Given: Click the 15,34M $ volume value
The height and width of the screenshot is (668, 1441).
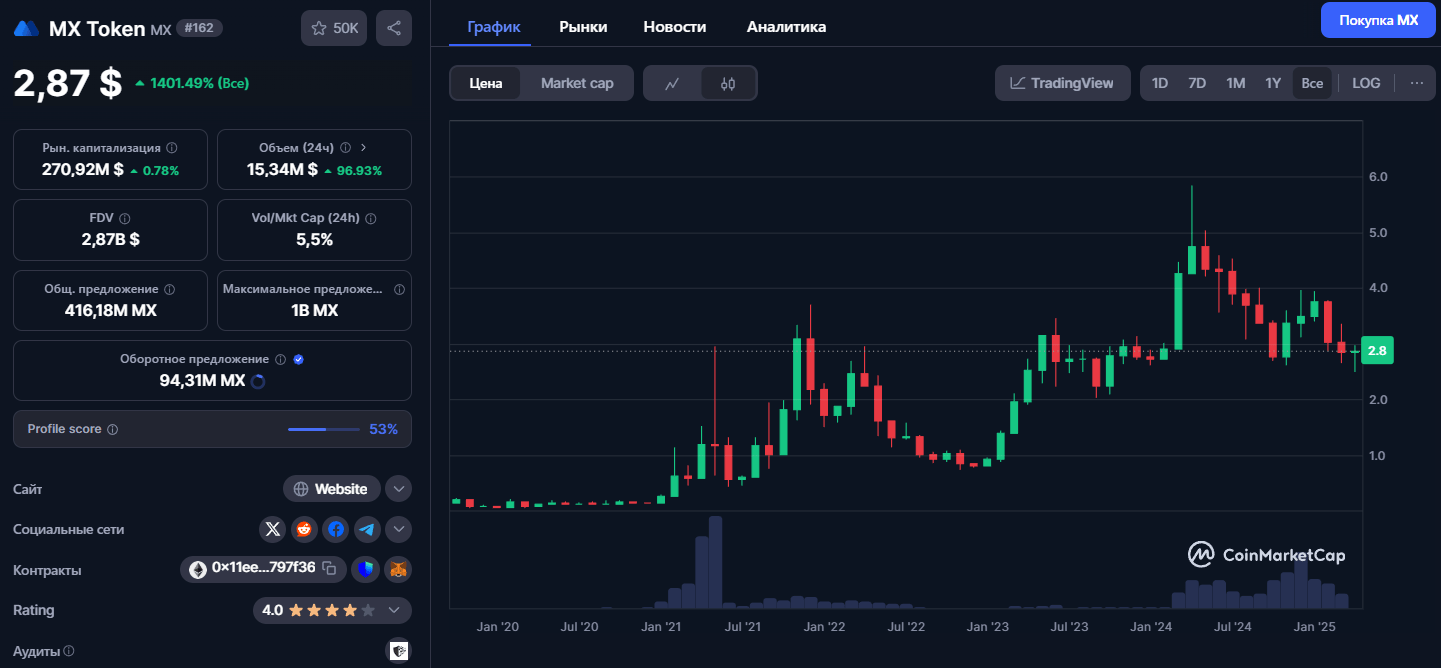Looking at the screenshot, I should coord(282,170).
